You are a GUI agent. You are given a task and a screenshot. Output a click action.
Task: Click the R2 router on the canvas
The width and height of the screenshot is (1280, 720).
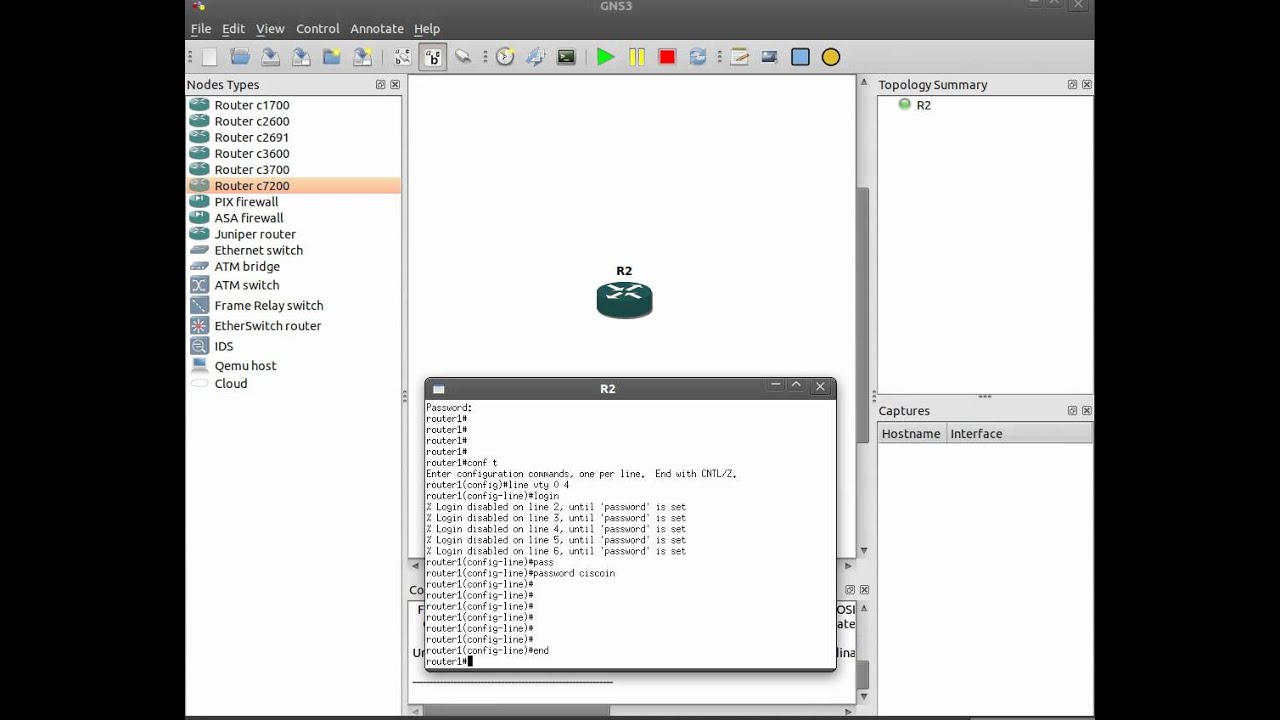coord(624,299)
